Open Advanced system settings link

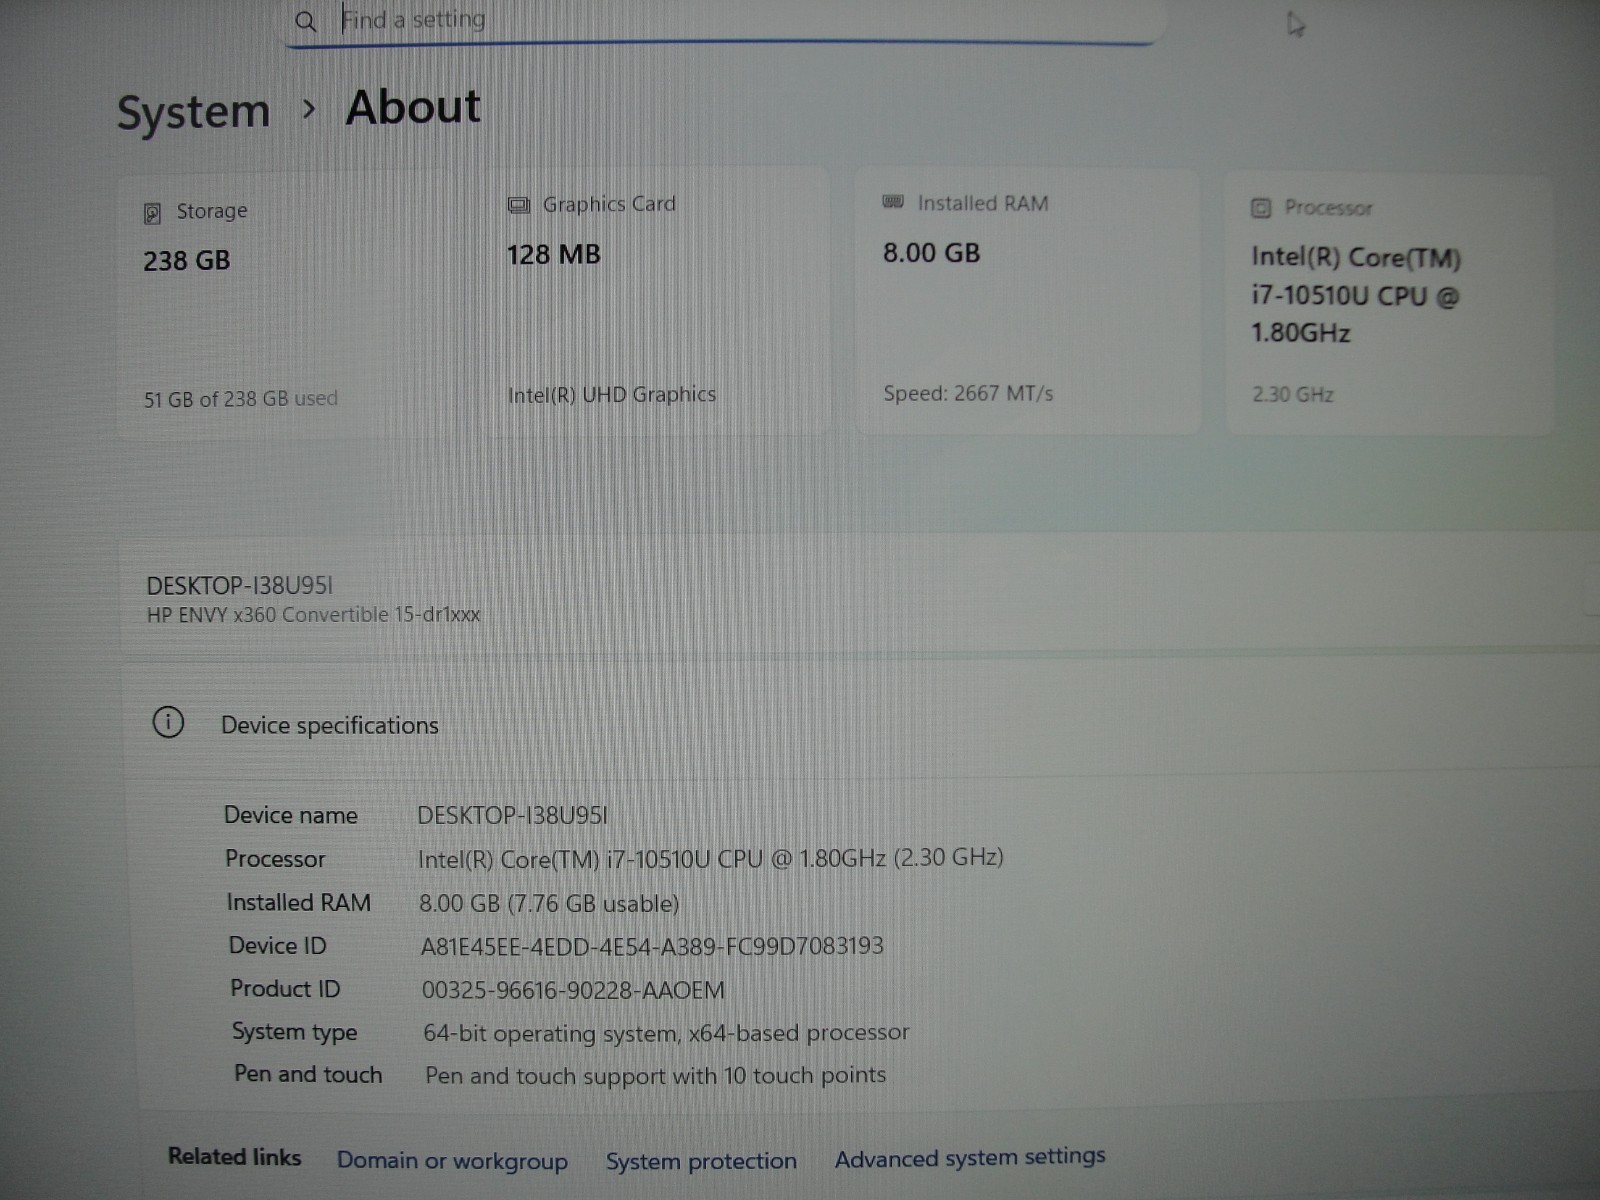click(x=970, y=1158)
